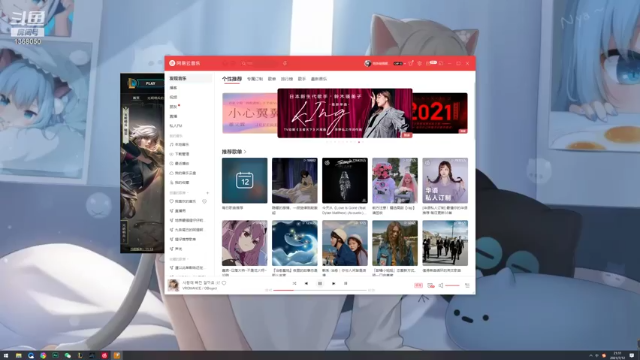Open NetEase Music red taskbar icon
This screenshot has height=360, width=640.
(104, 356)
